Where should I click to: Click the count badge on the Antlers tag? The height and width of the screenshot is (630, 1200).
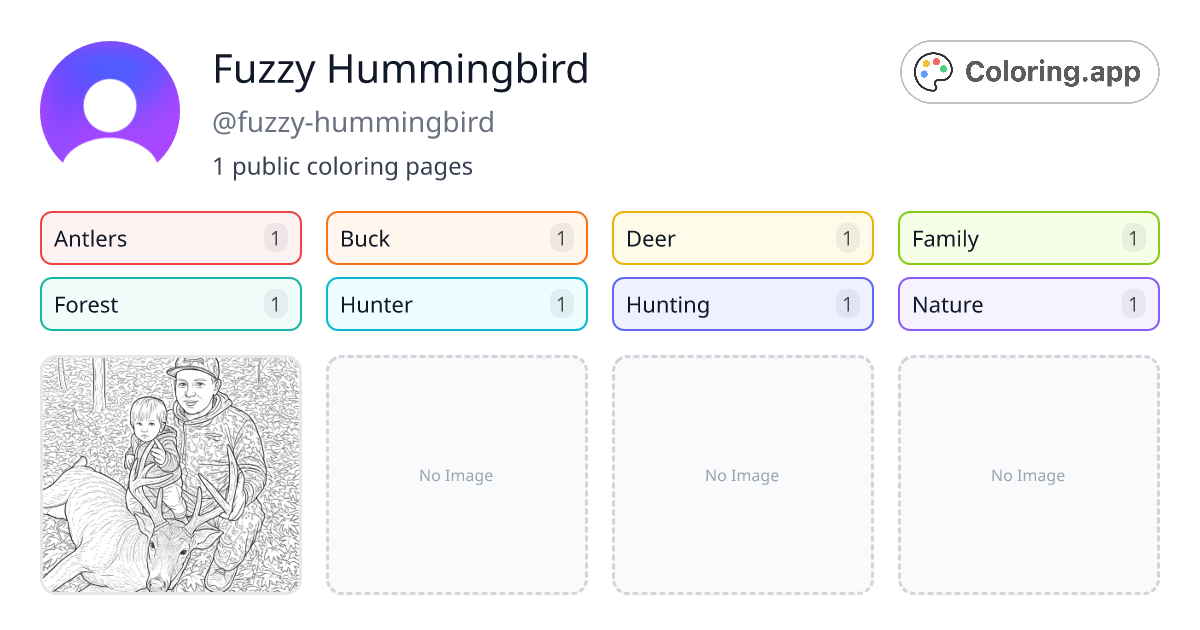click(275, 238)
